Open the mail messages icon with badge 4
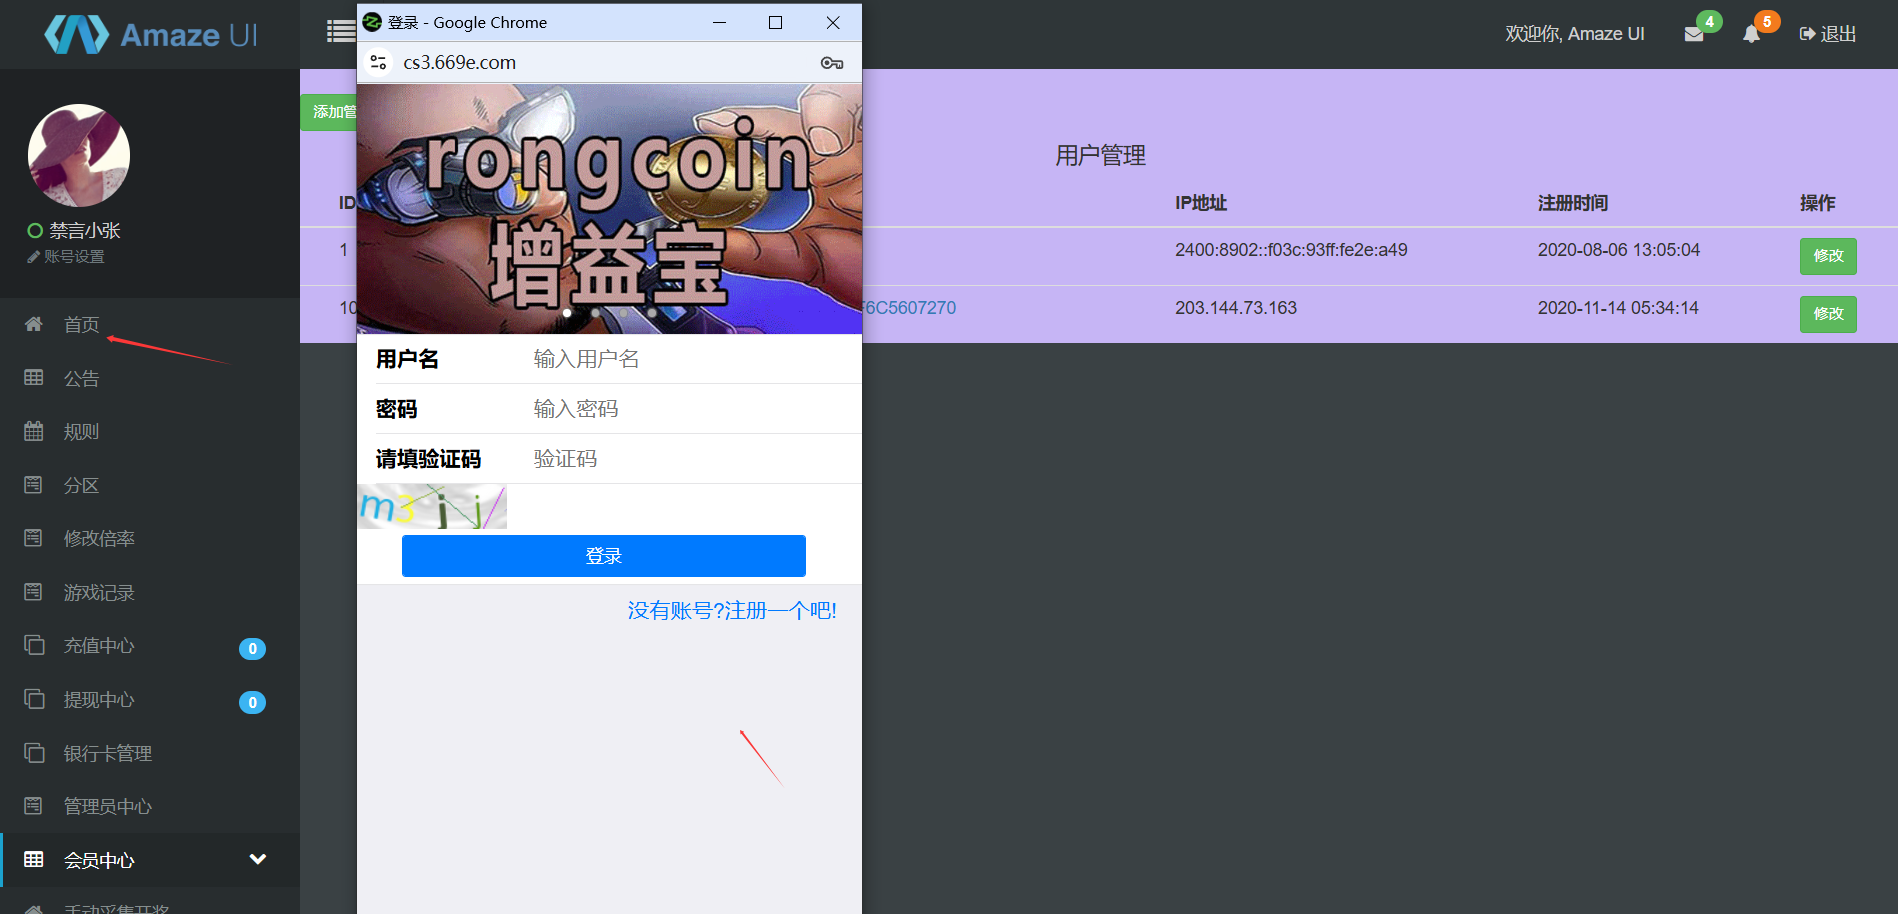The image size is (1898, 914). (1694, 34)
